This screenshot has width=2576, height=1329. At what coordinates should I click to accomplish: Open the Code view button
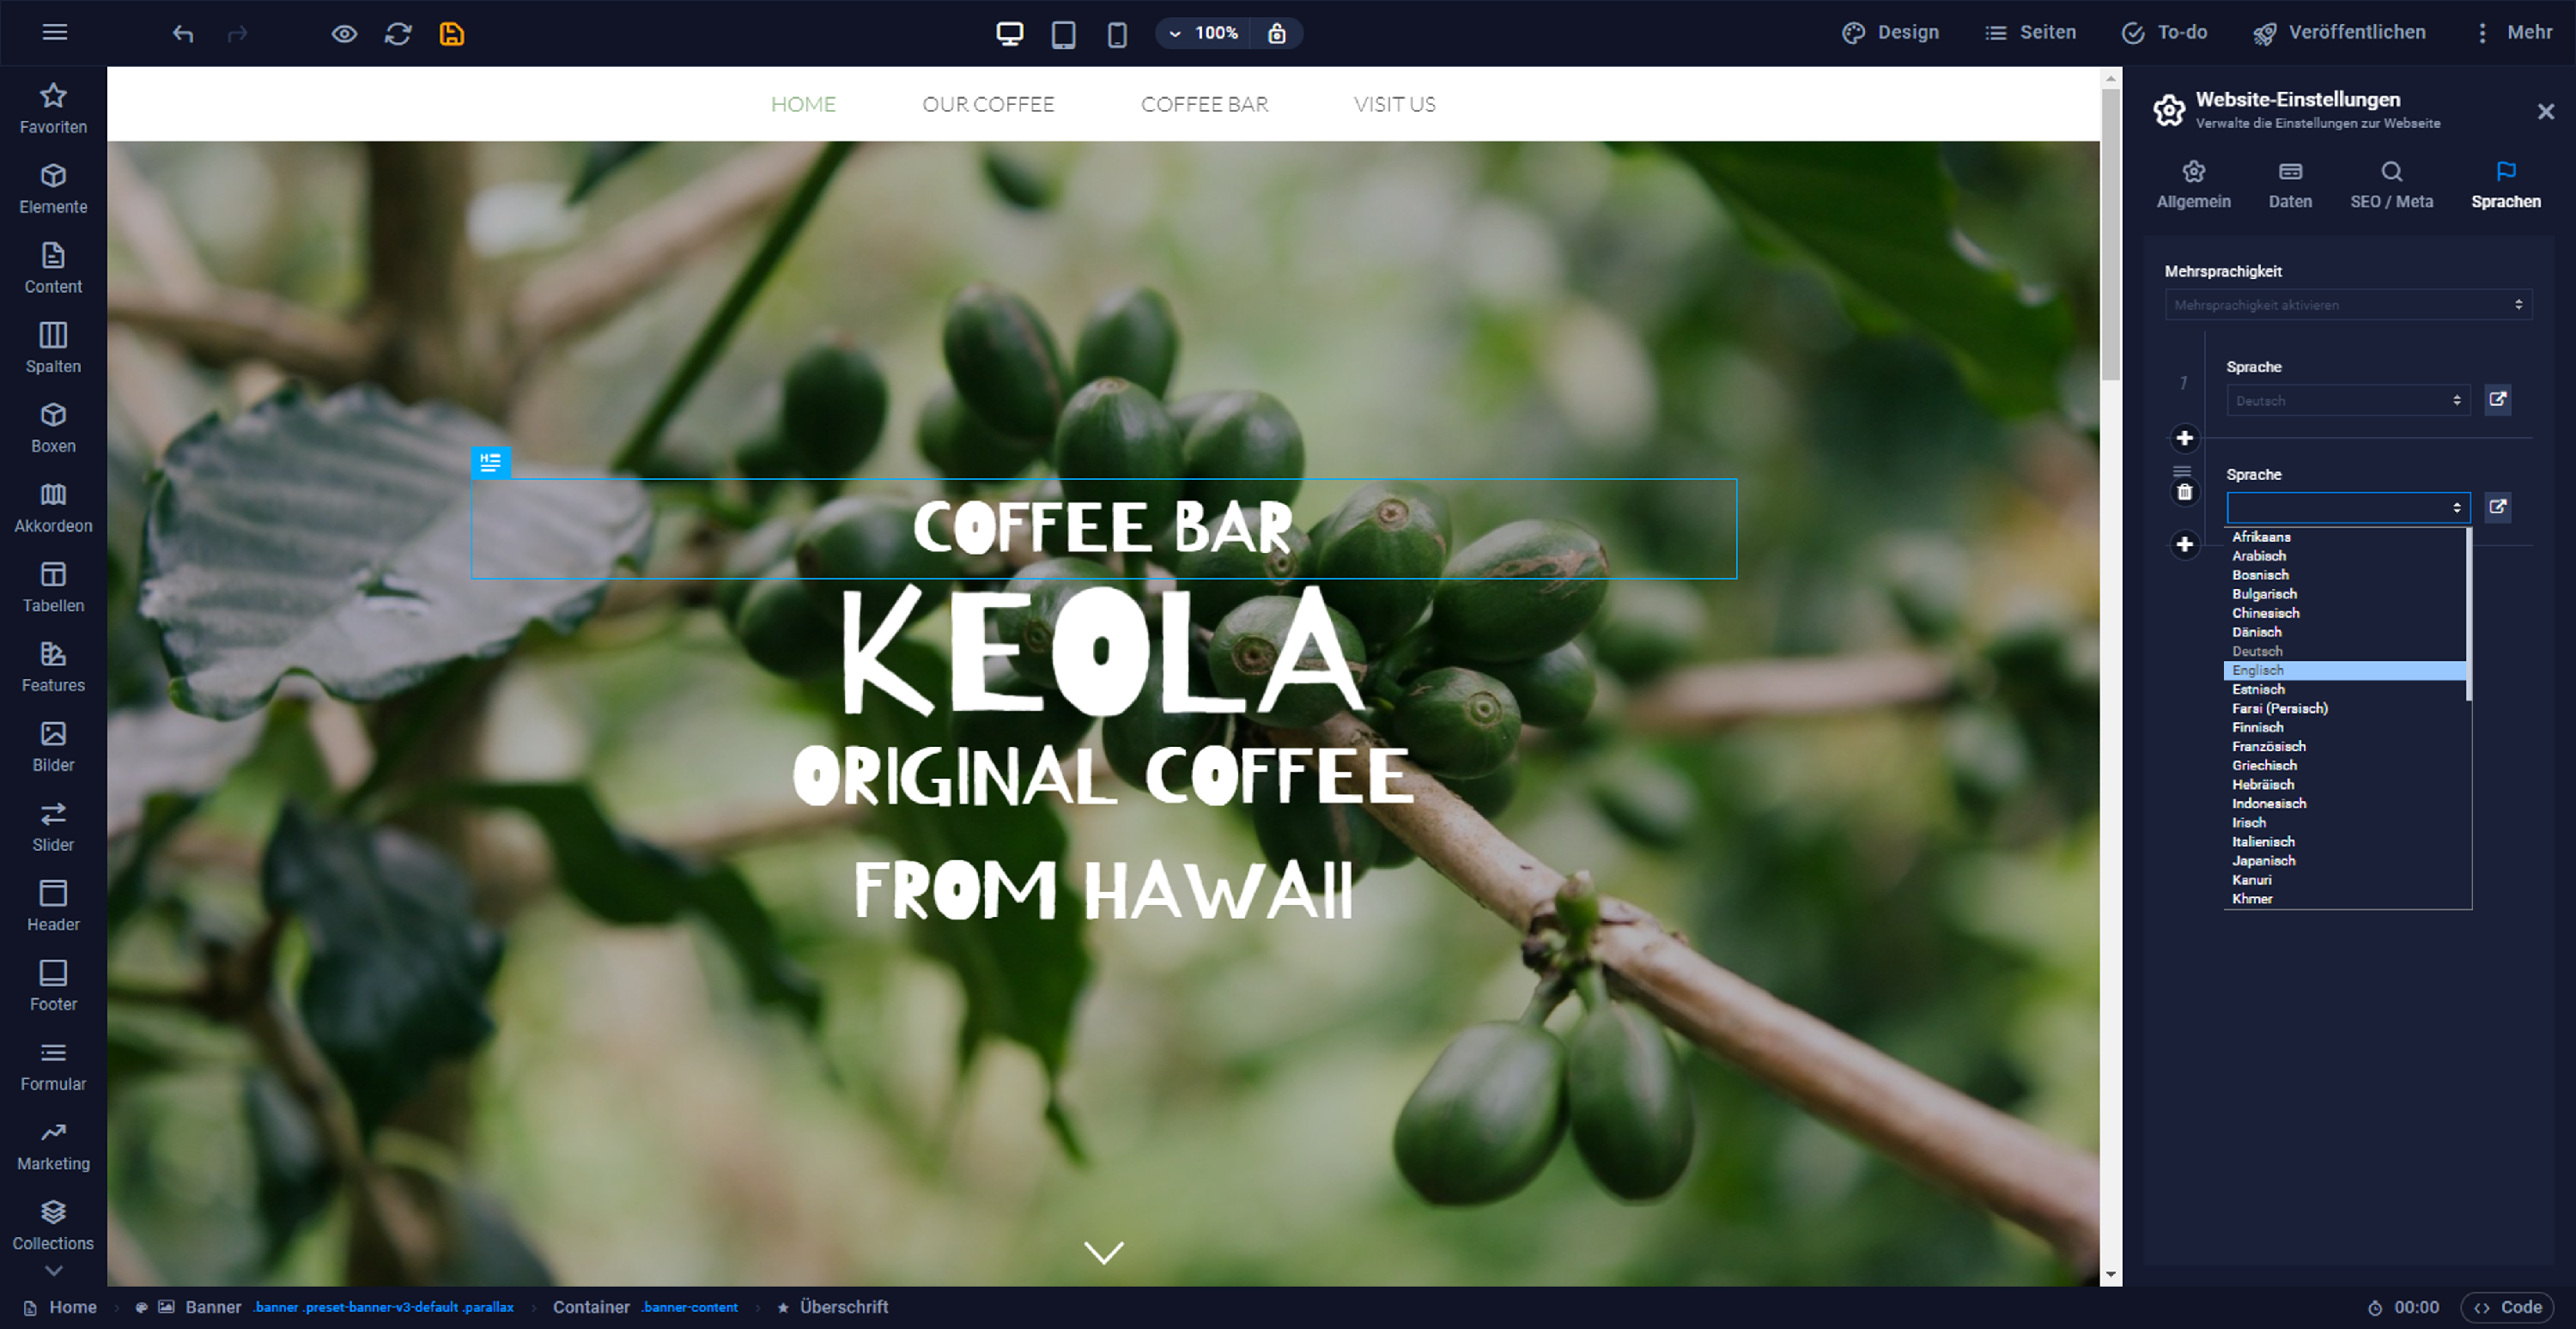click(2507, 1307)
